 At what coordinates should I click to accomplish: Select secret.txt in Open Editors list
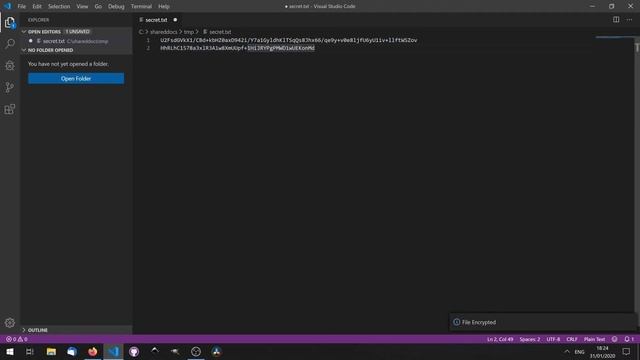(76, 41)
